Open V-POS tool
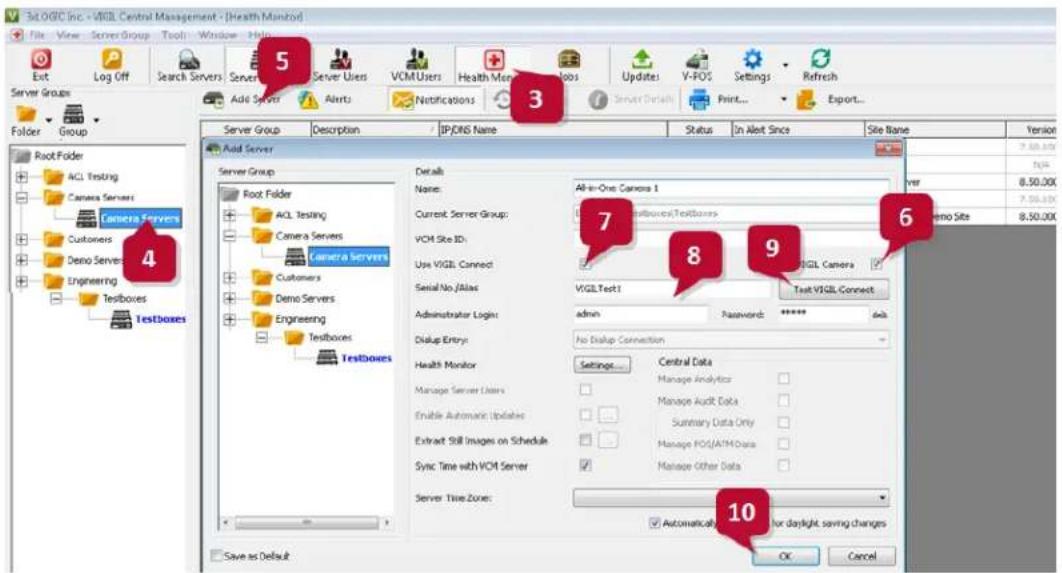This screenshot has height=573, width=1062. 697,66
